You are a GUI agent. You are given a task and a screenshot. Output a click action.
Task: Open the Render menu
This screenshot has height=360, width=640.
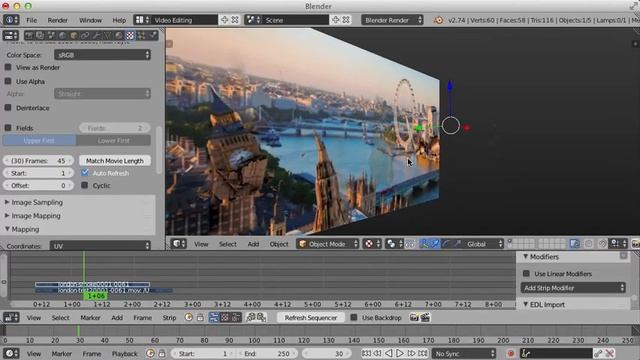[x=58, y=20]
